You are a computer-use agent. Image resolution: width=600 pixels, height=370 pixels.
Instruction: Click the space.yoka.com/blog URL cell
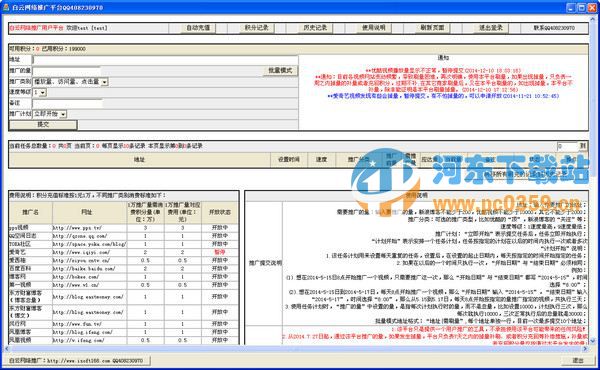tap(90, 244)
